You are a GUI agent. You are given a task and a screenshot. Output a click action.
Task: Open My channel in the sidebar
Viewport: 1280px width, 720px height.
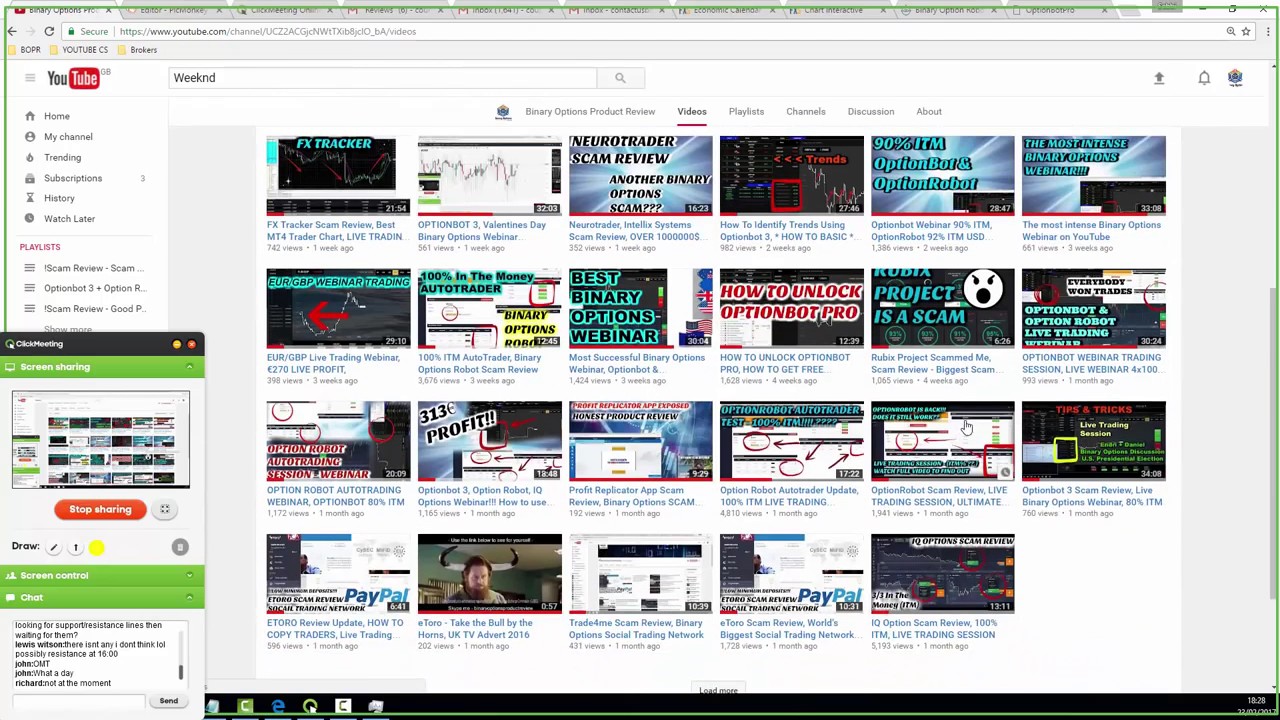(68, 137)
